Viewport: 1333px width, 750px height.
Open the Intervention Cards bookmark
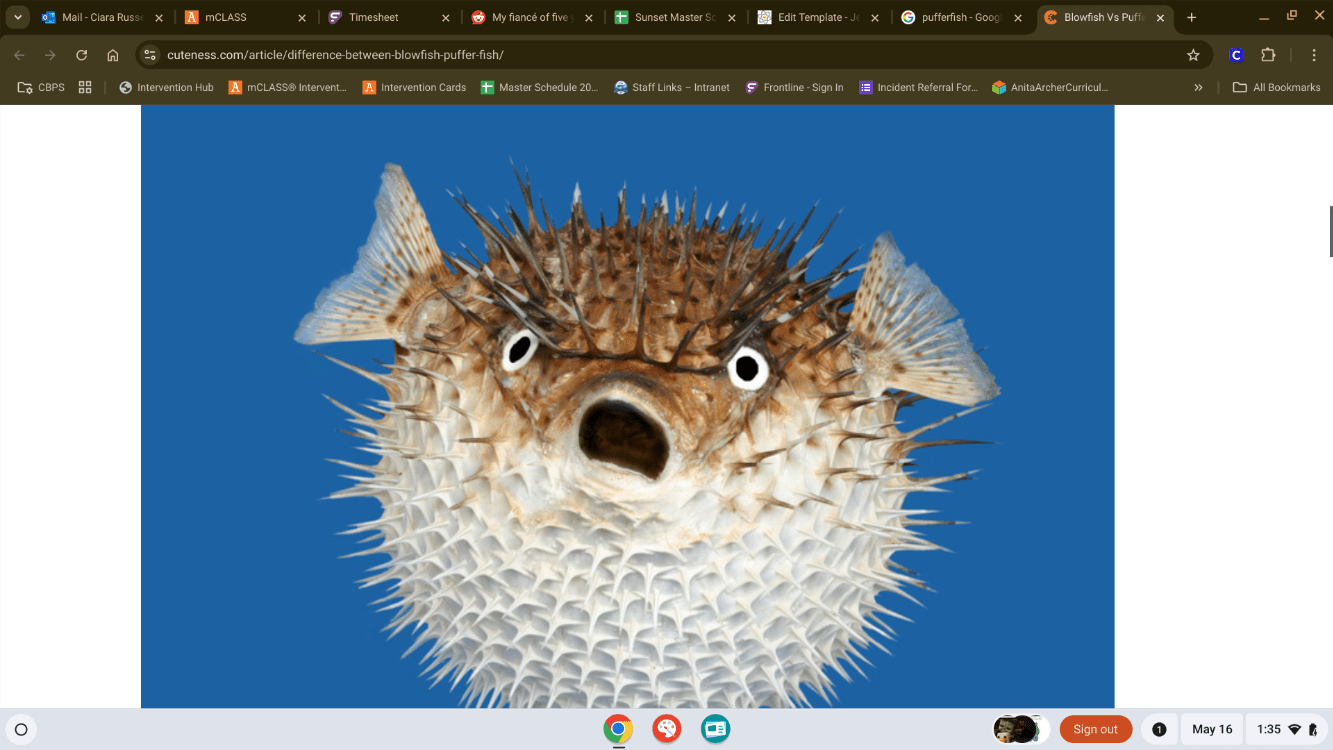[414, 87]
